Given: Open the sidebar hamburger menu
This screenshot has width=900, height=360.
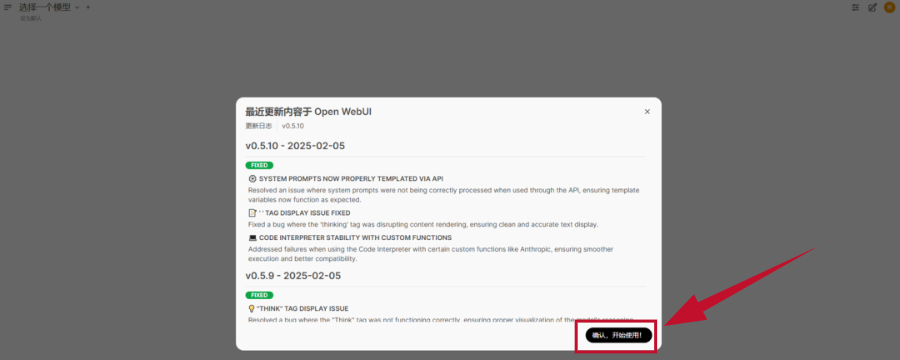Looking at the screenshot, I should click(x=7, y=7).
